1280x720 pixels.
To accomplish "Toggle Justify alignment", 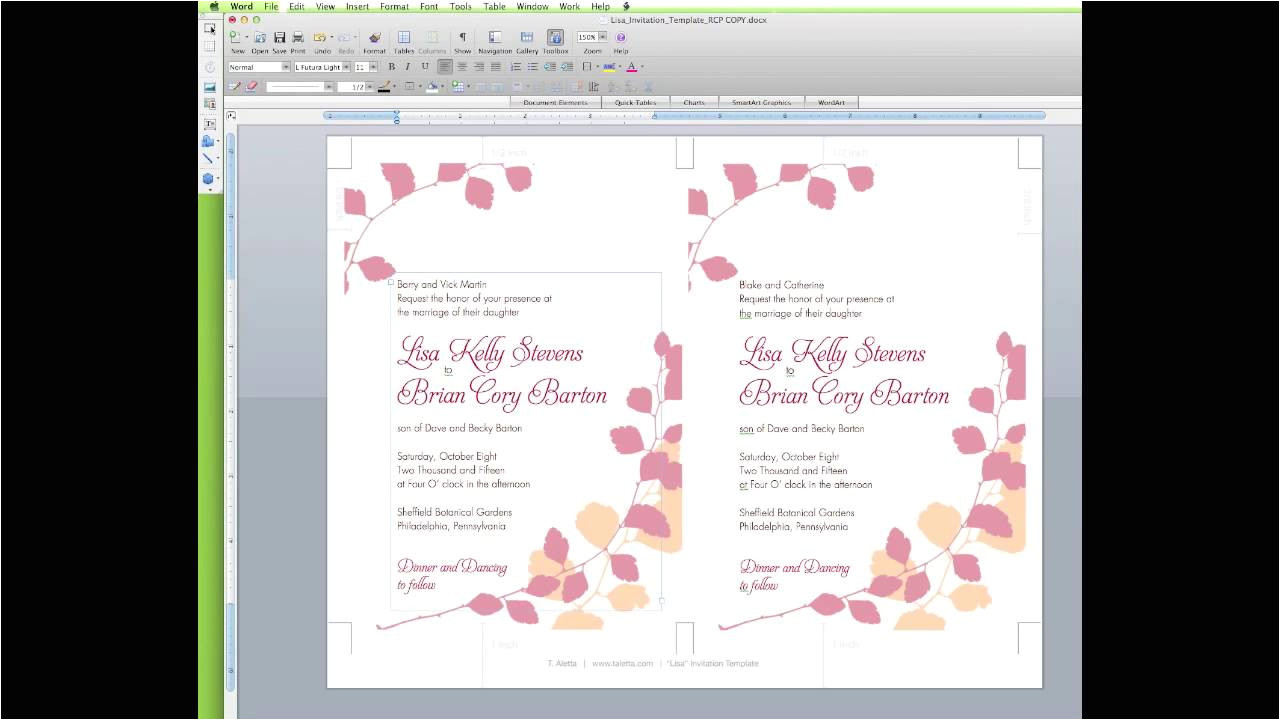I will (495, 67).
